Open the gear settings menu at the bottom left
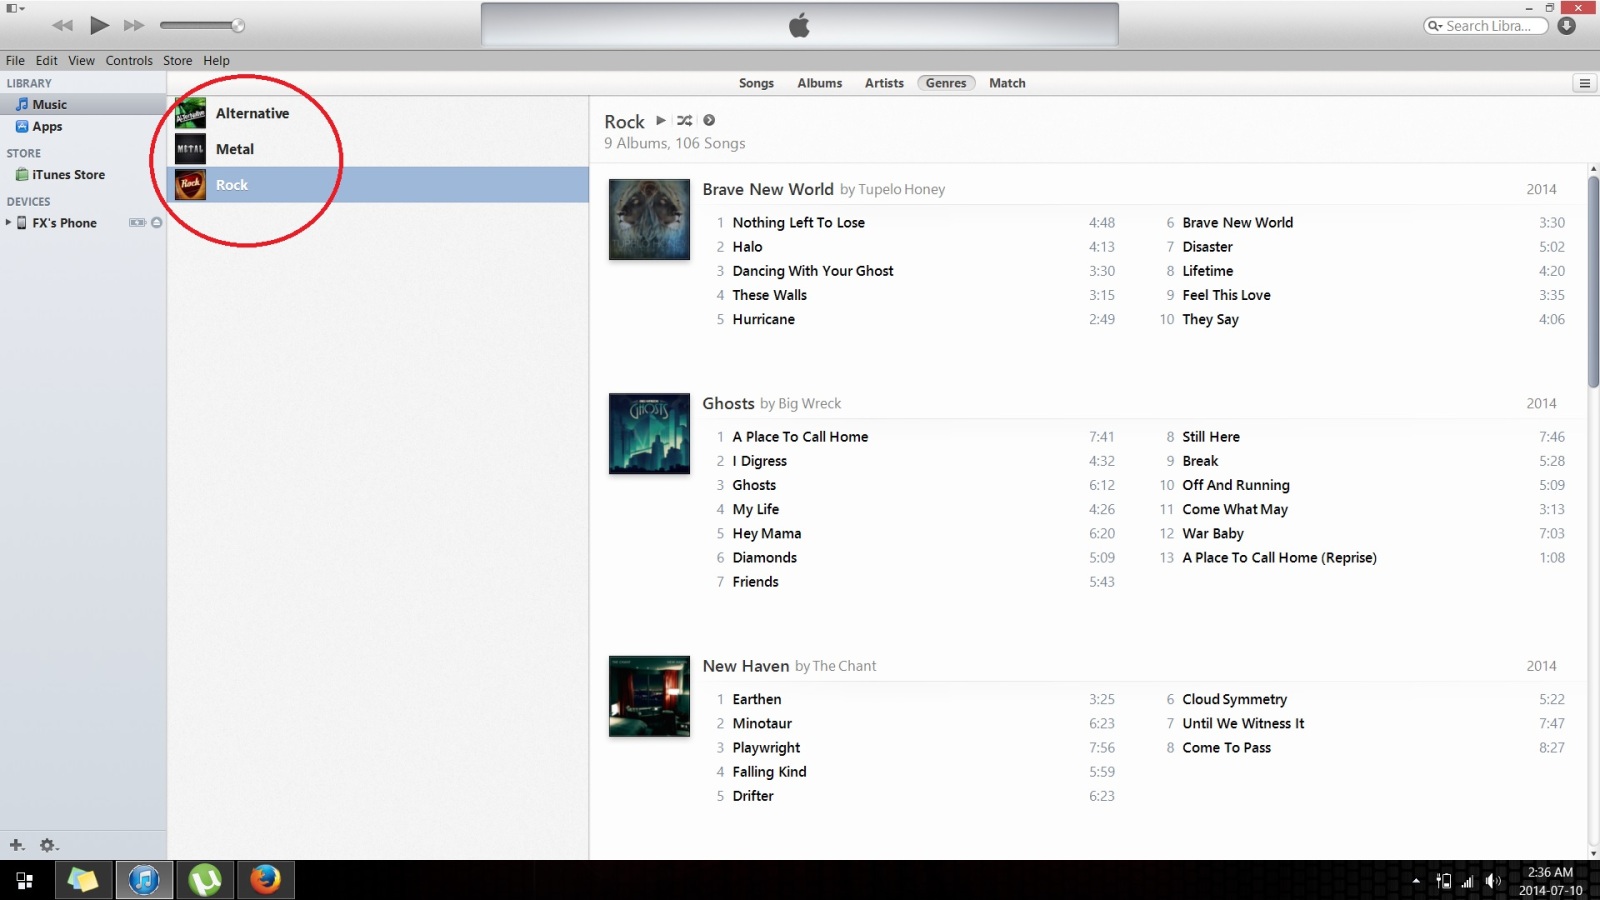The height and width of the screenshot is (900, 1600). pyautogui.click(x=48, y=845)
